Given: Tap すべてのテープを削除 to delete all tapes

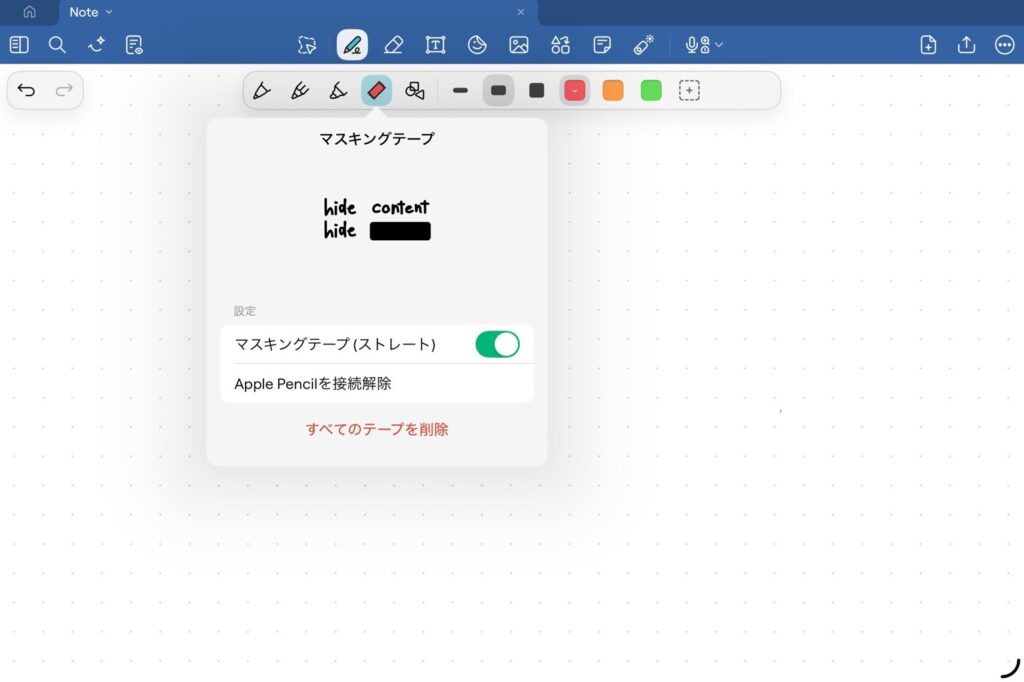Looking at the screenshot, I should [x=377, y=429].
